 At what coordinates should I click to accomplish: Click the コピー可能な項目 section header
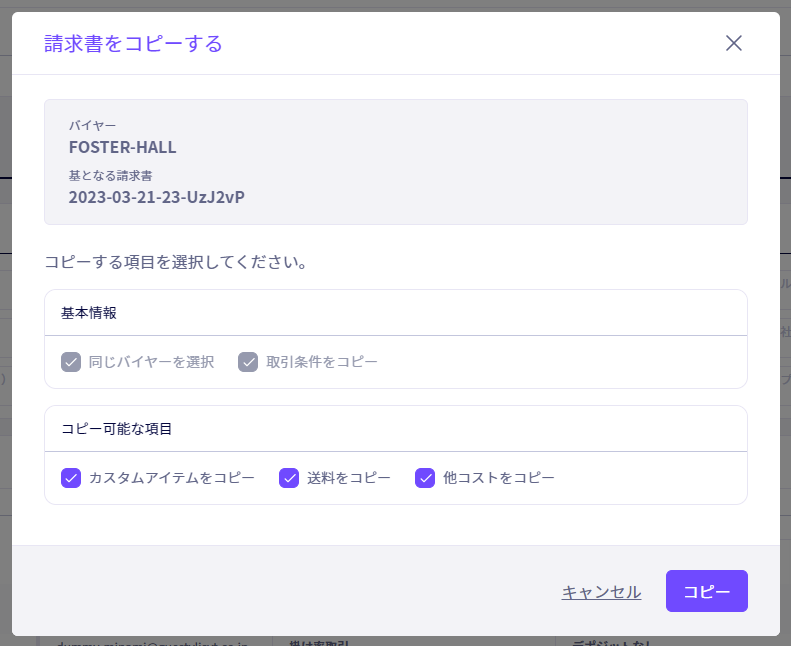117,429
